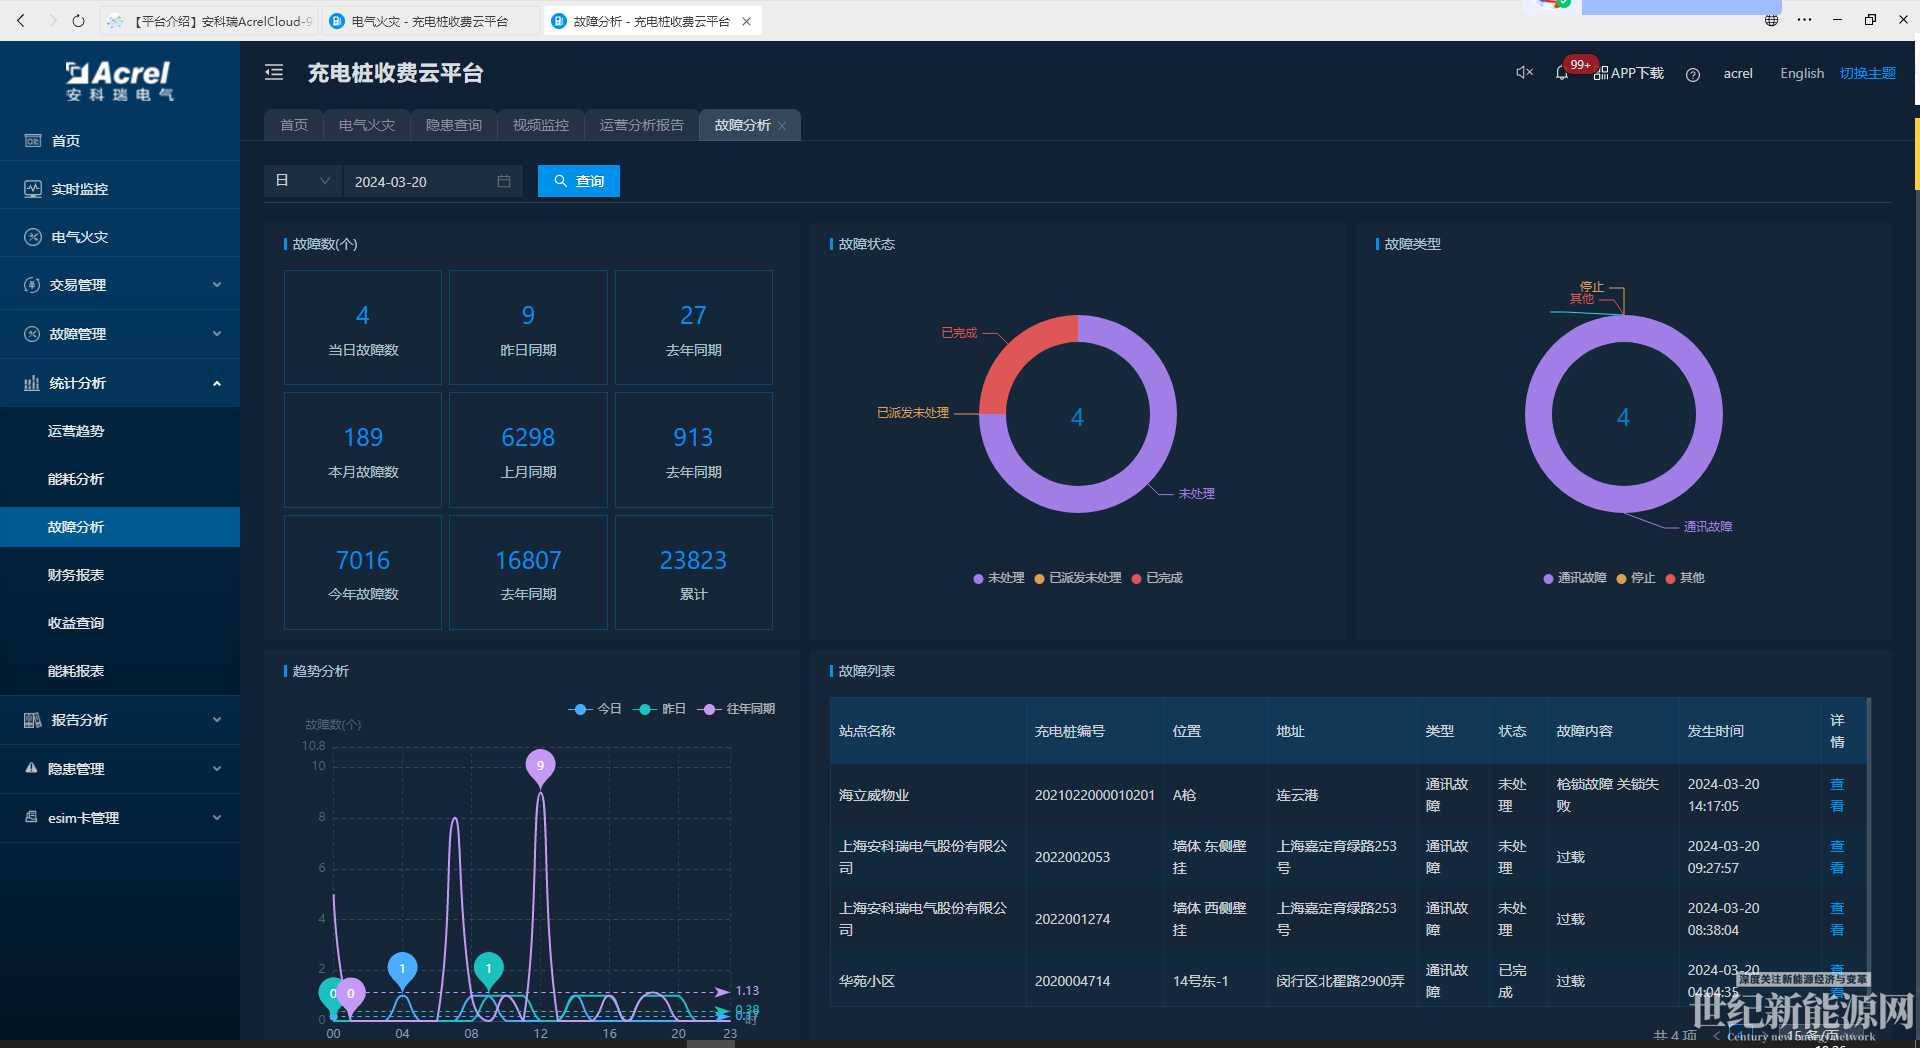Viewport: 1920px width, 1048px height.
Task: Toggle 通讯故障 legend in fault type chart
Action: (x=1575, y=578)
